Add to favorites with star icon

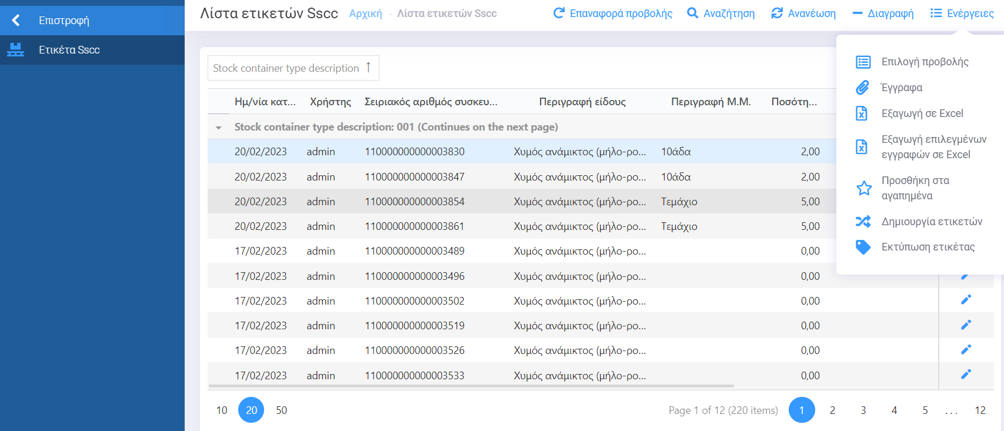tap(864, 188)
